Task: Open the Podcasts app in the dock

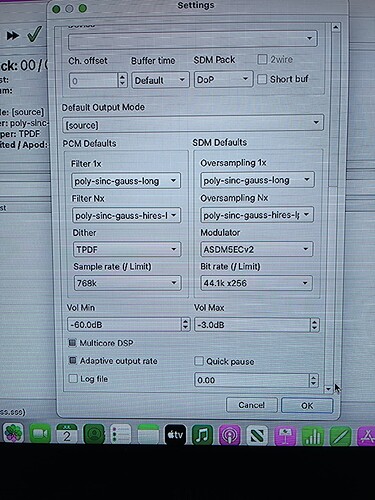Action: [230, 435]
